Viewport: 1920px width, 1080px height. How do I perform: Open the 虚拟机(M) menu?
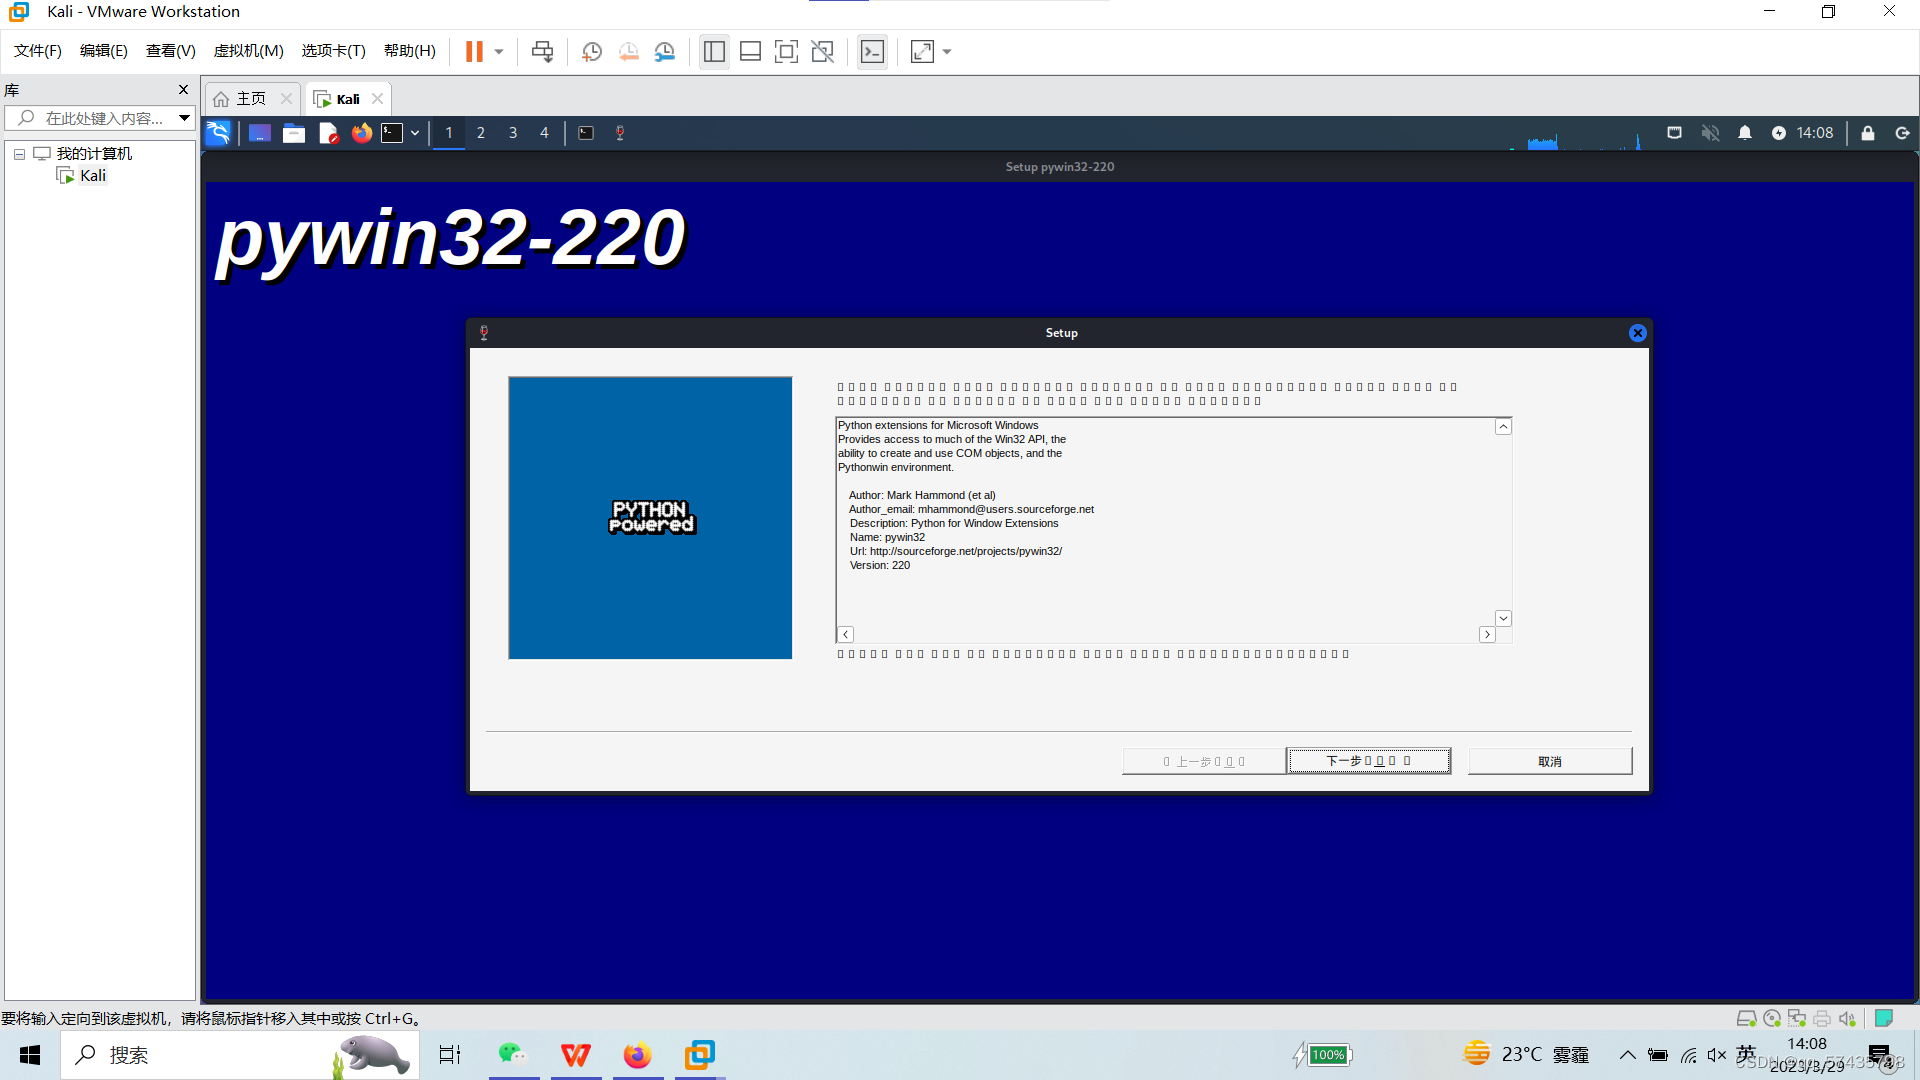249,51
